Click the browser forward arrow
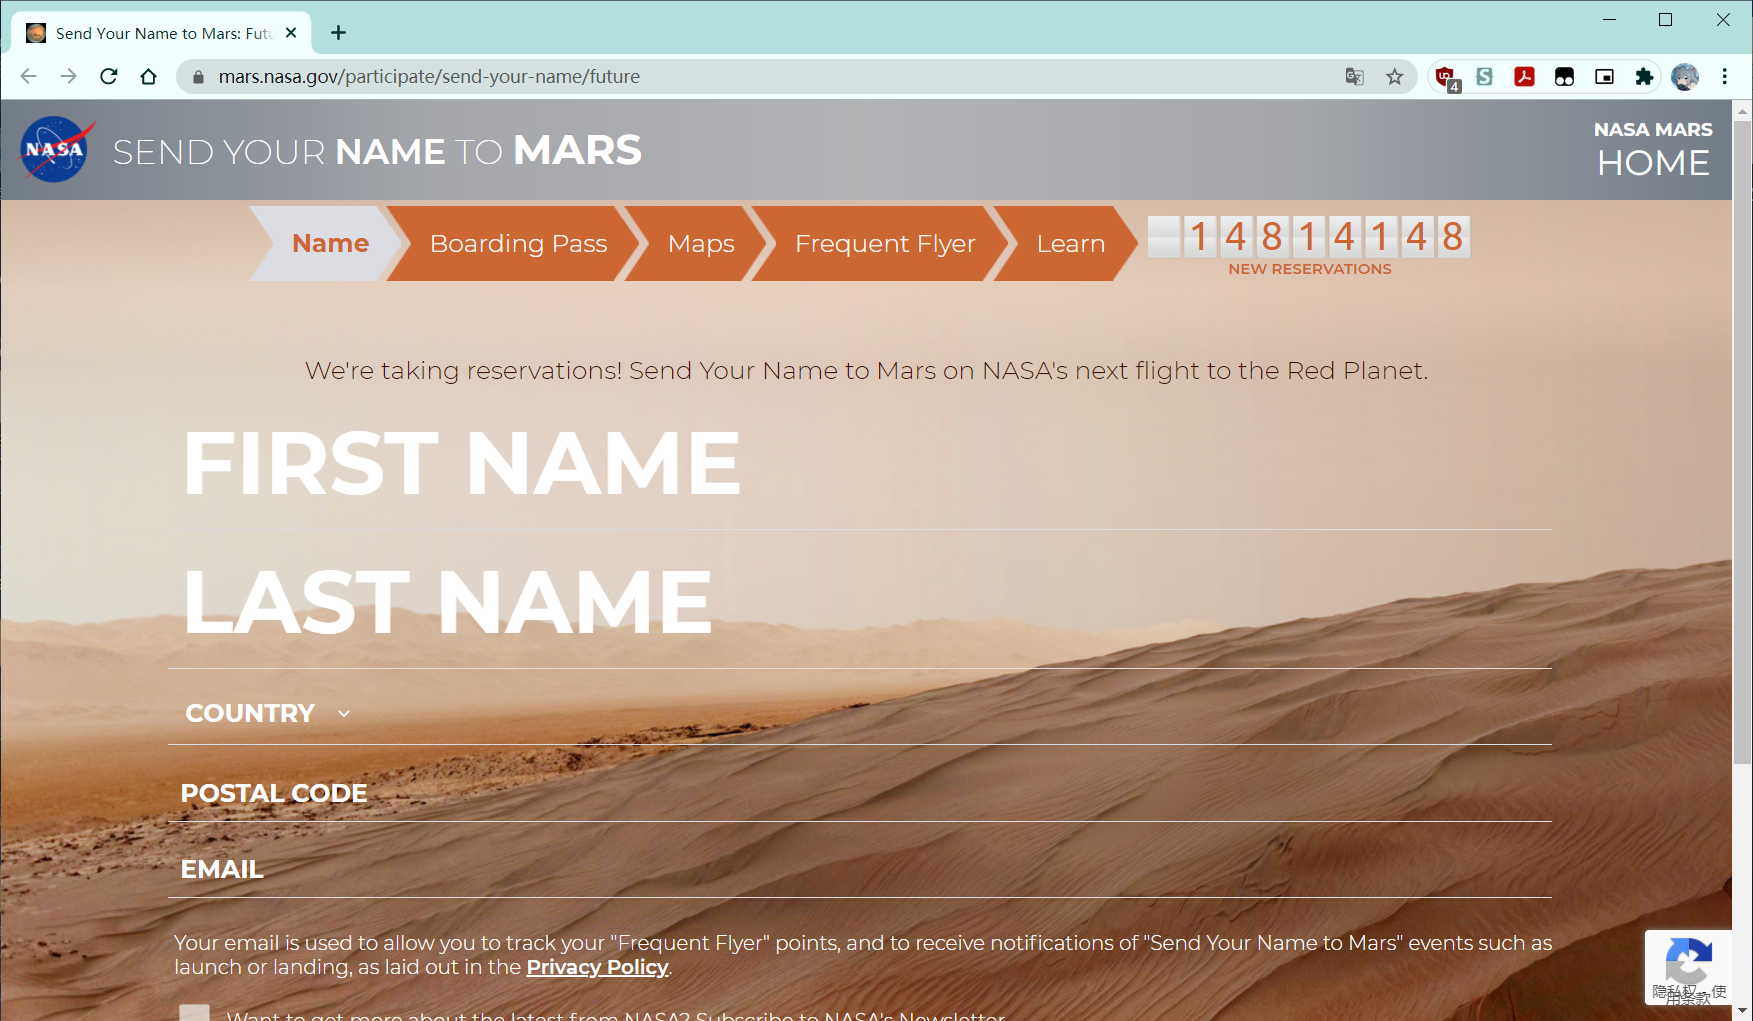 click(x=68, y=76)
